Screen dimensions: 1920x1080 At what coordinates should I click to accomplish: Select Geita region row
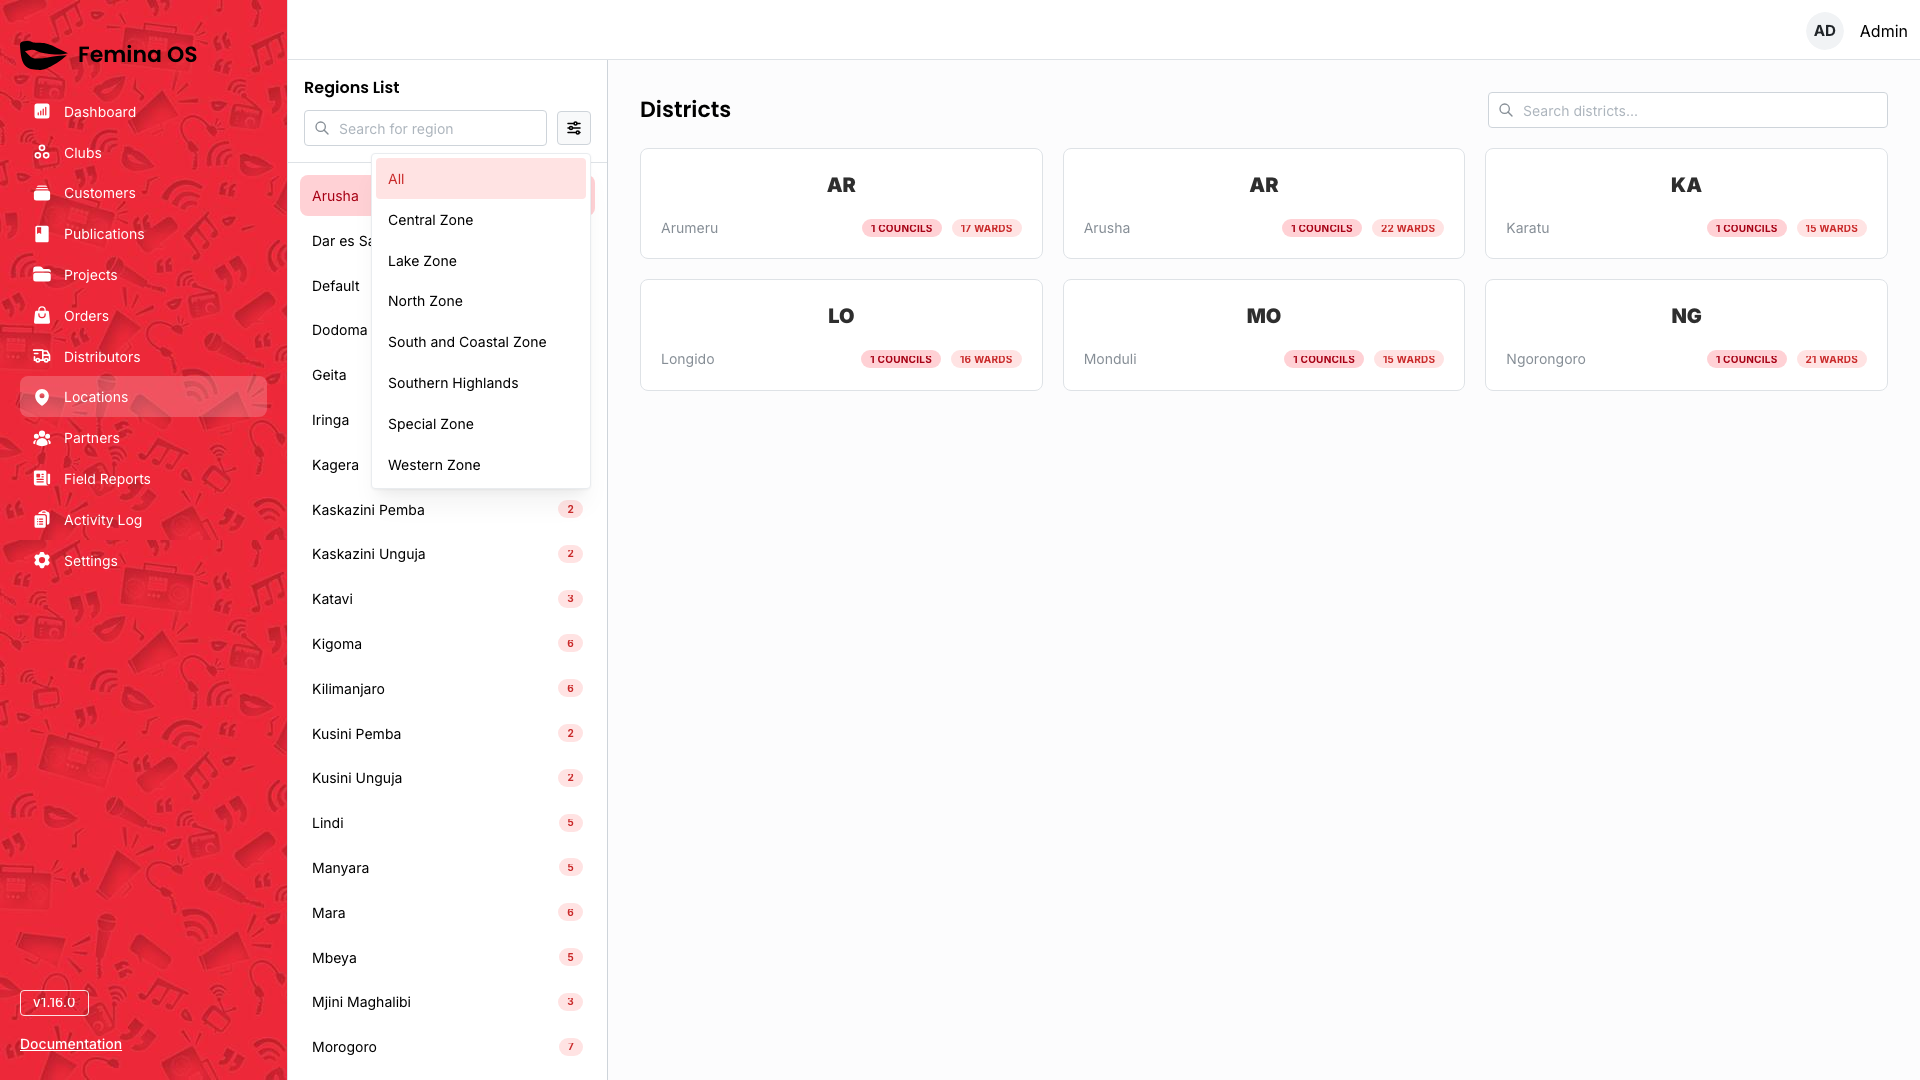[x=335, y=375]
